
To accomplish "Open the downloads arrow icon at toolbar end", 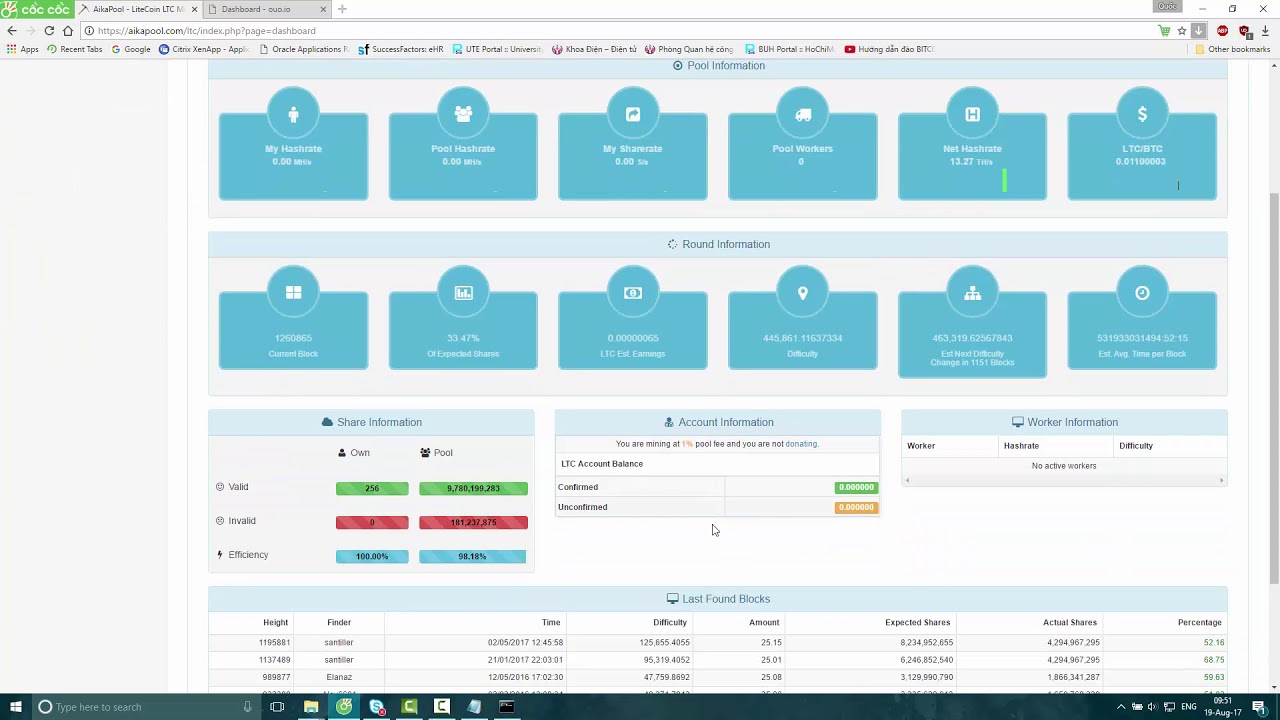I will [x=1265, y=31].
